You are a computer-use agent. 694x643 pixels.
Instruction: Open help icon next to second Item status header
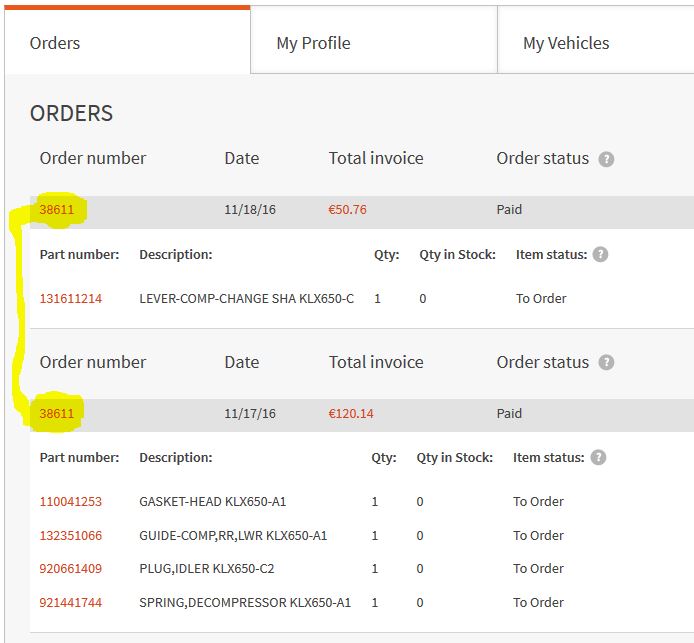click(598, 458)
